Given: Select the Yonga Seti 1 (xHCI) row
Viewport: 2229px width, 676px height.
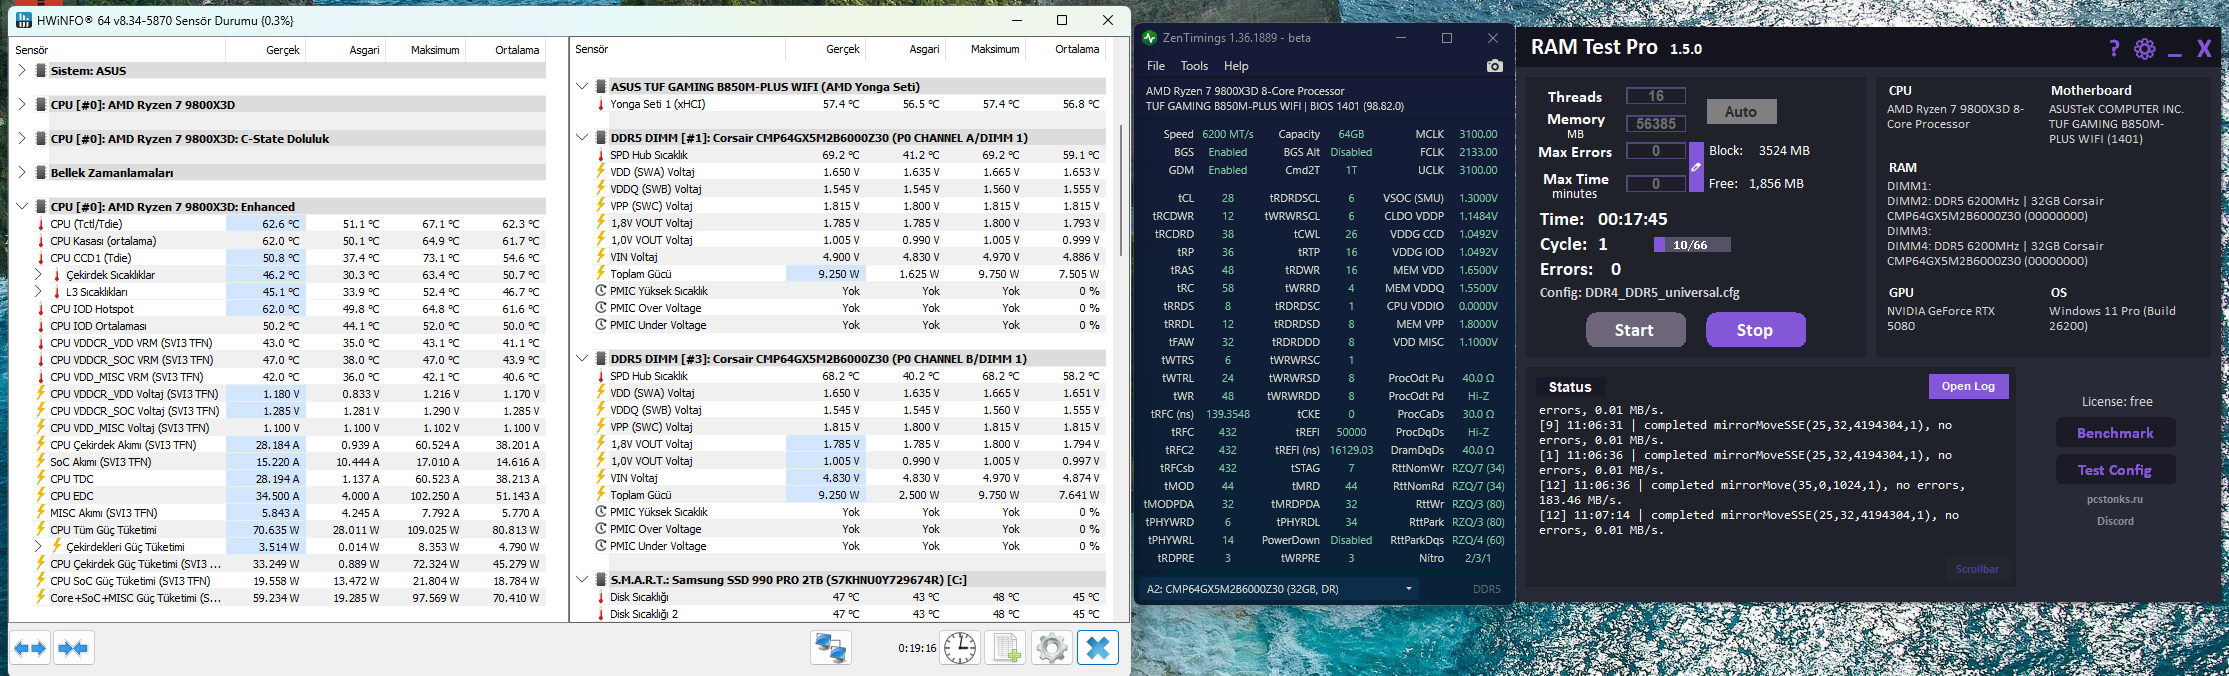Looking at the screenshot, I should click(849, 104).
